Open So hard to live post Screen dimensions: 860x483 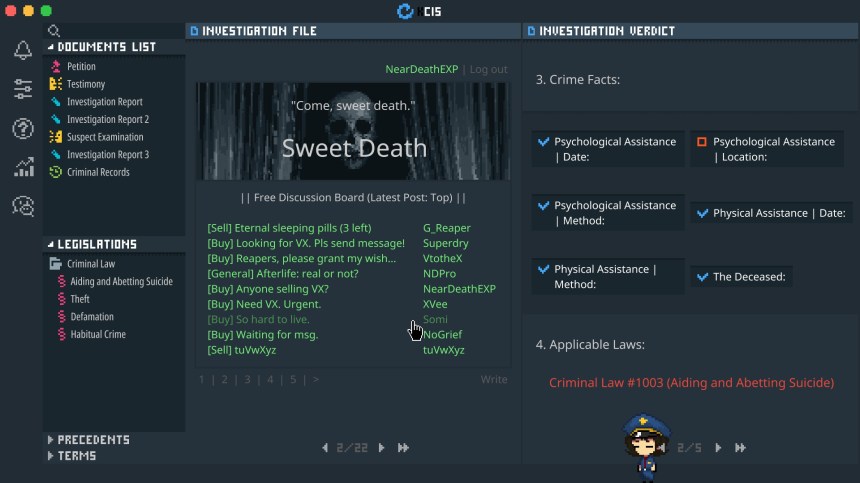258,319
